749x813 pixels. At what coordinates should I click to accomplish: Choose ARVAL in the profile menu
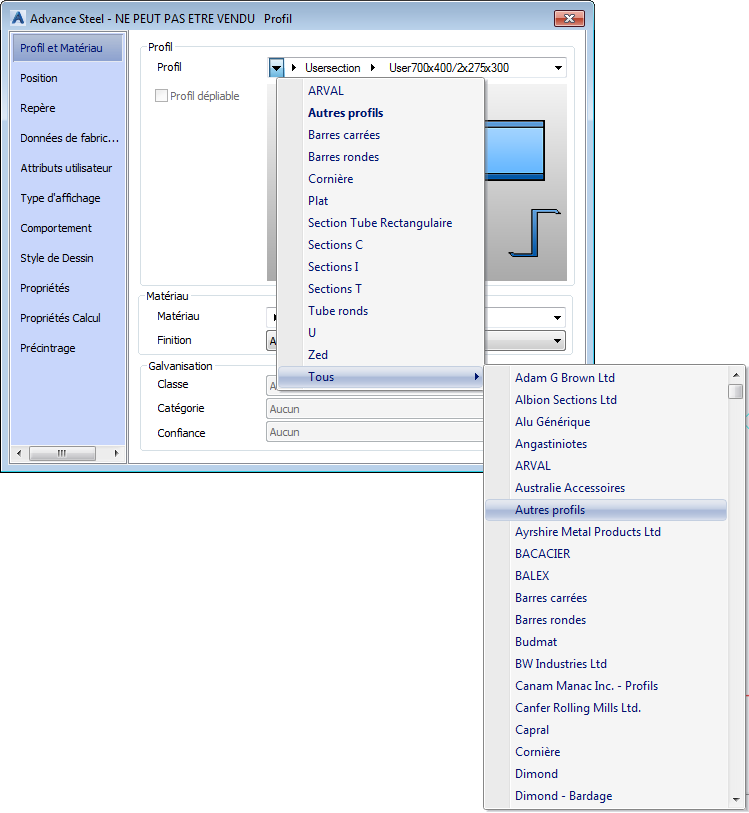(x=381, y=91)
